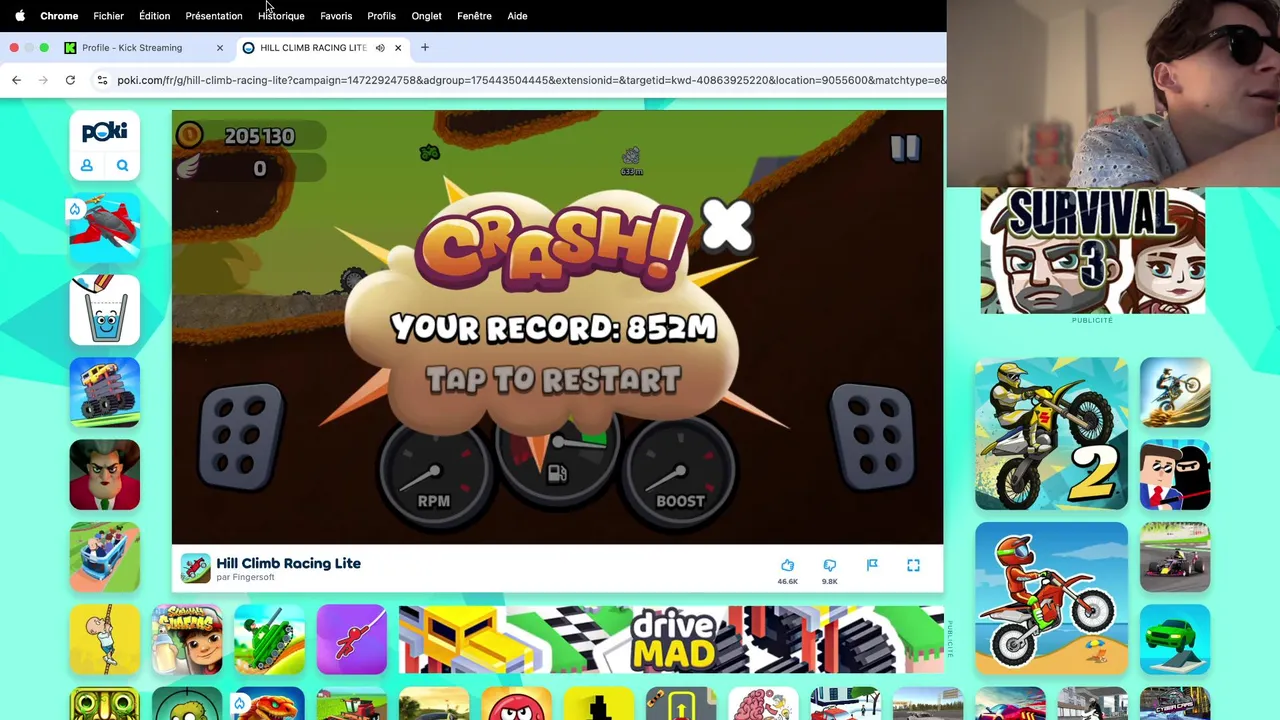Click the Hill Climb Racing Lite title
This screenshot has height=720, width=1280.
(288, 563)
